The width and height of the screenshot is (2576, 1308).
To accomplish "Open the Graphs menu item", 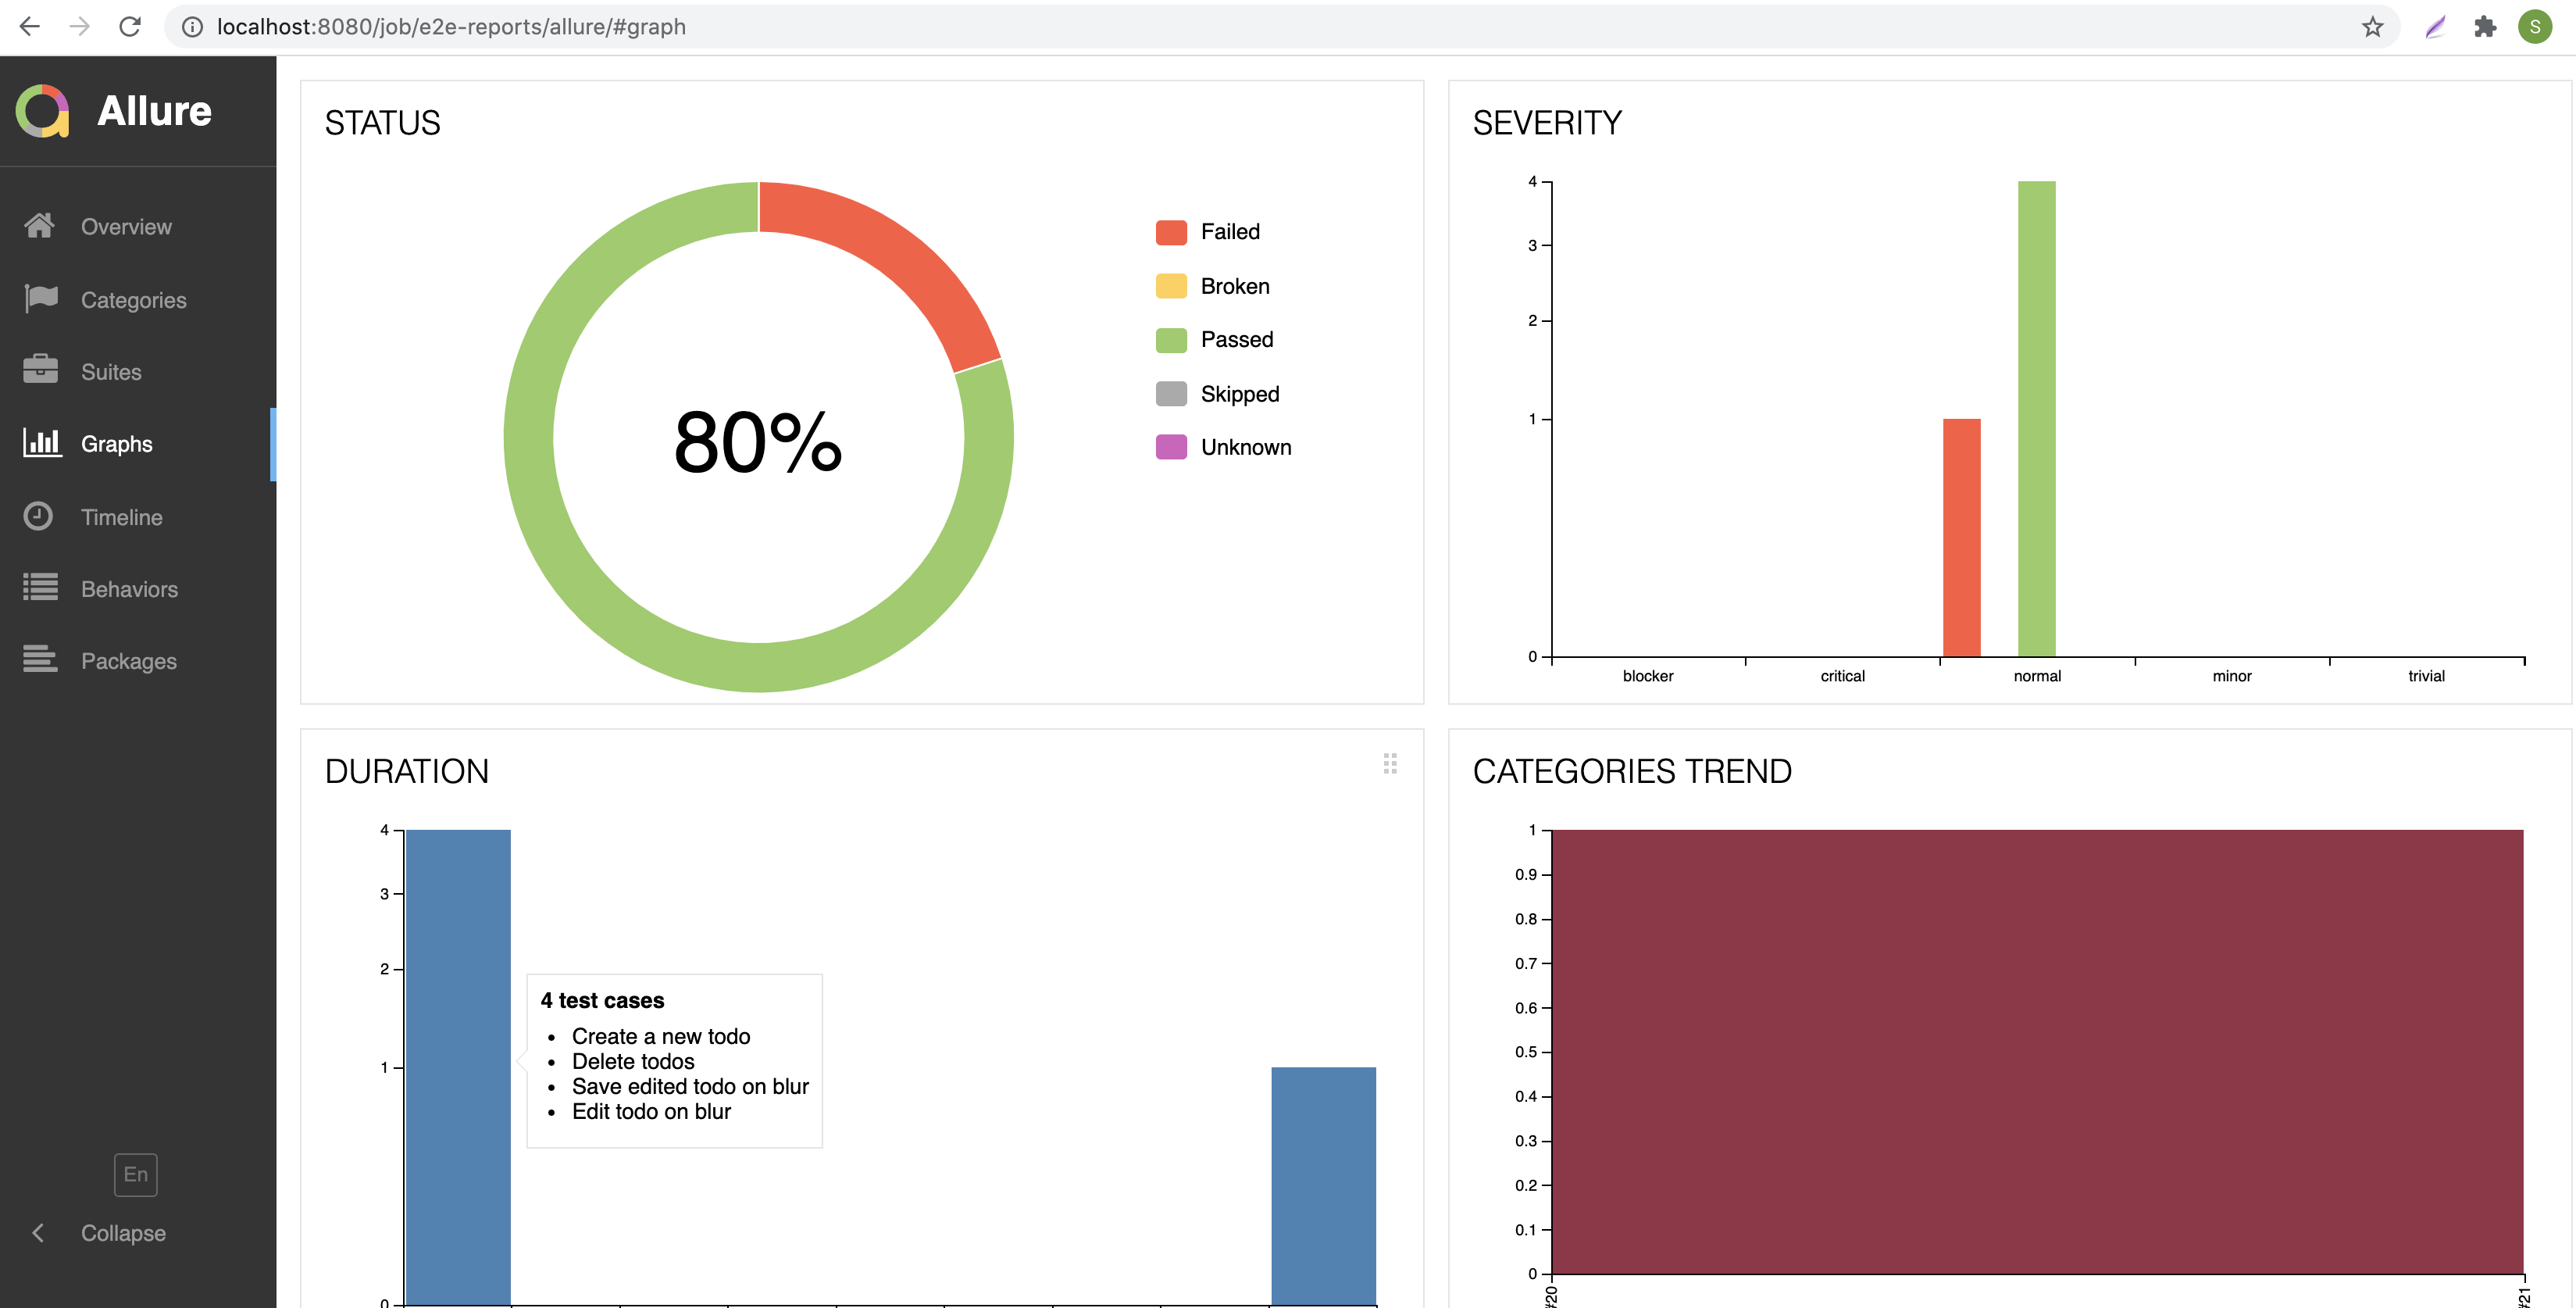I will pos(116,444).
